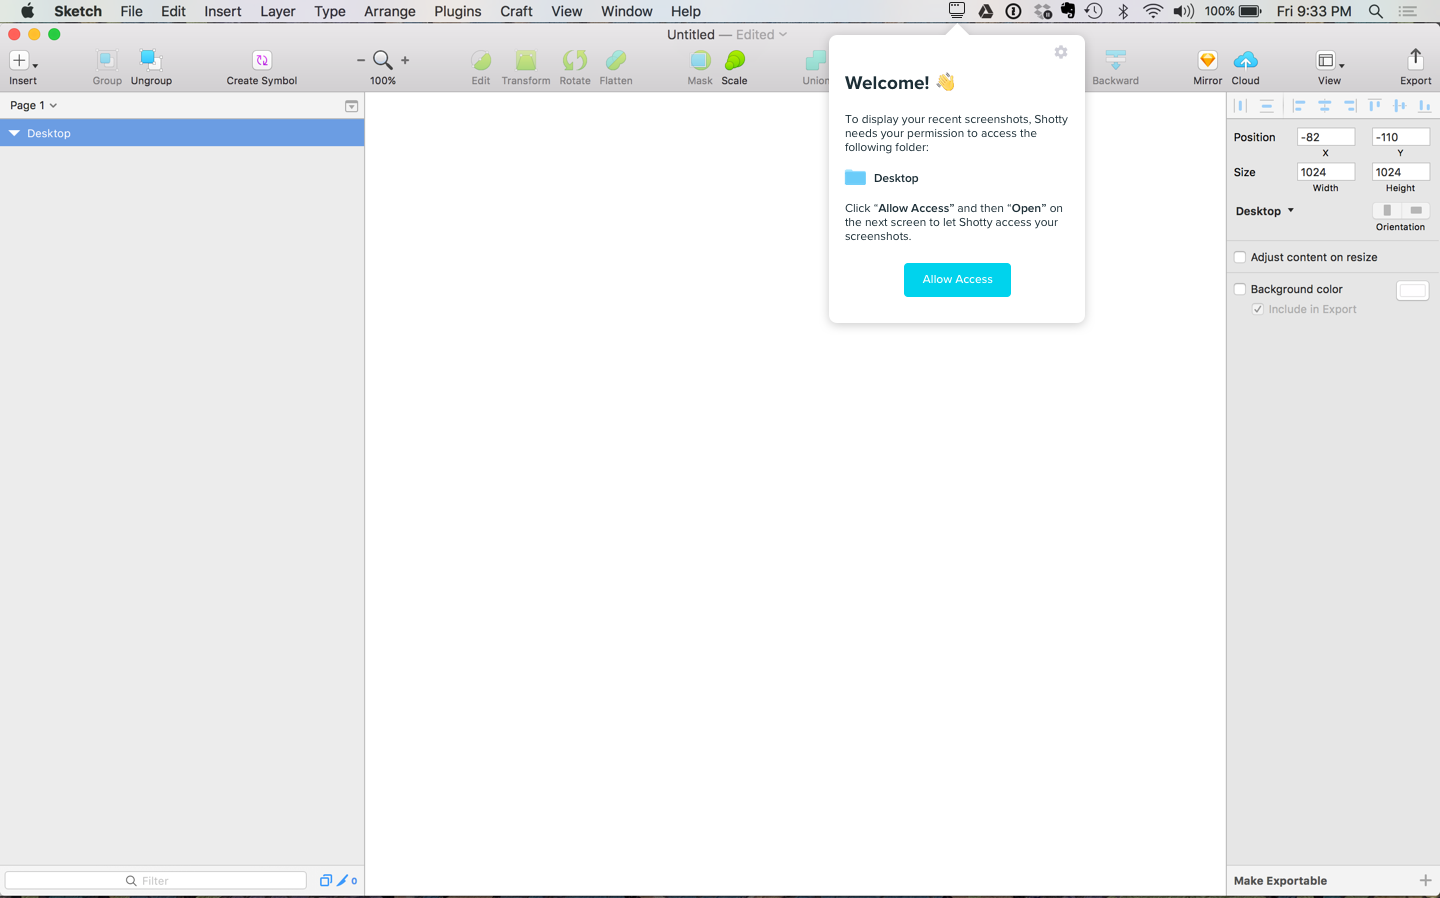1440x898 pixels.
Task: Open the document title Edited dropdown
Action: (x=761, y=35)
